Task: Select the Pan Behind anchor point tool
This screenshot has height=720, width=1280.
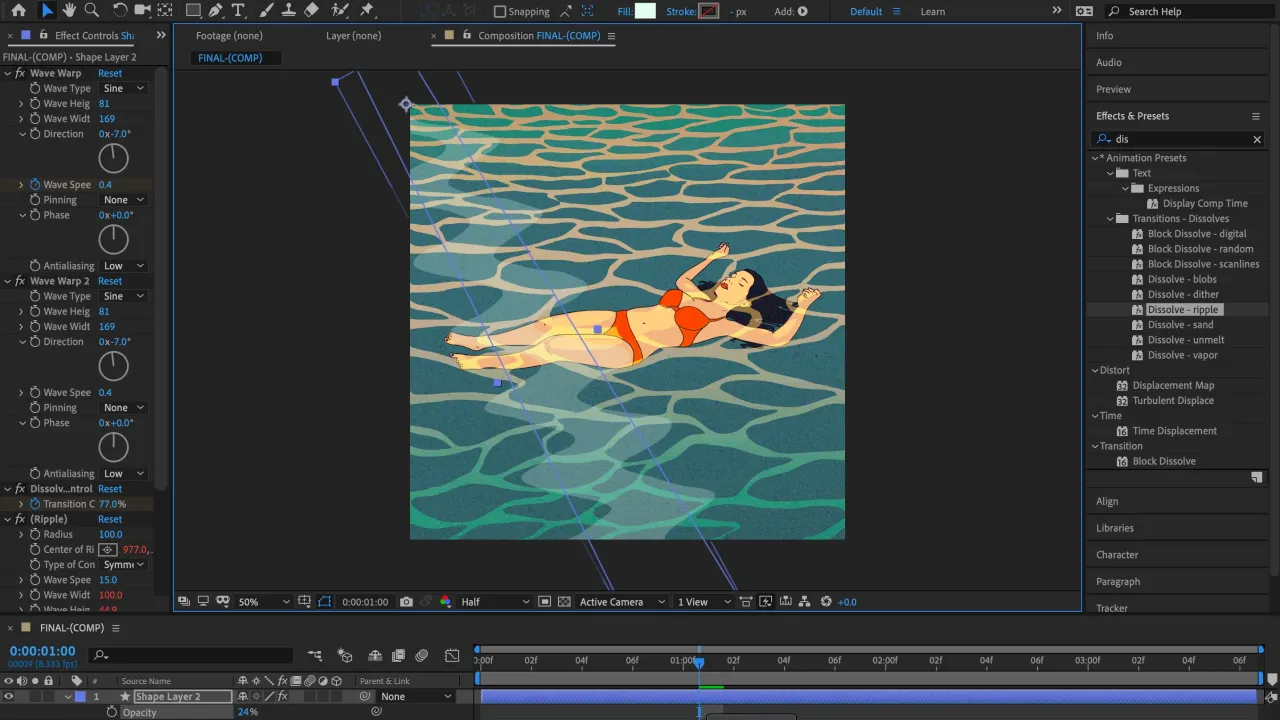Action: click(x=164, y=11)
